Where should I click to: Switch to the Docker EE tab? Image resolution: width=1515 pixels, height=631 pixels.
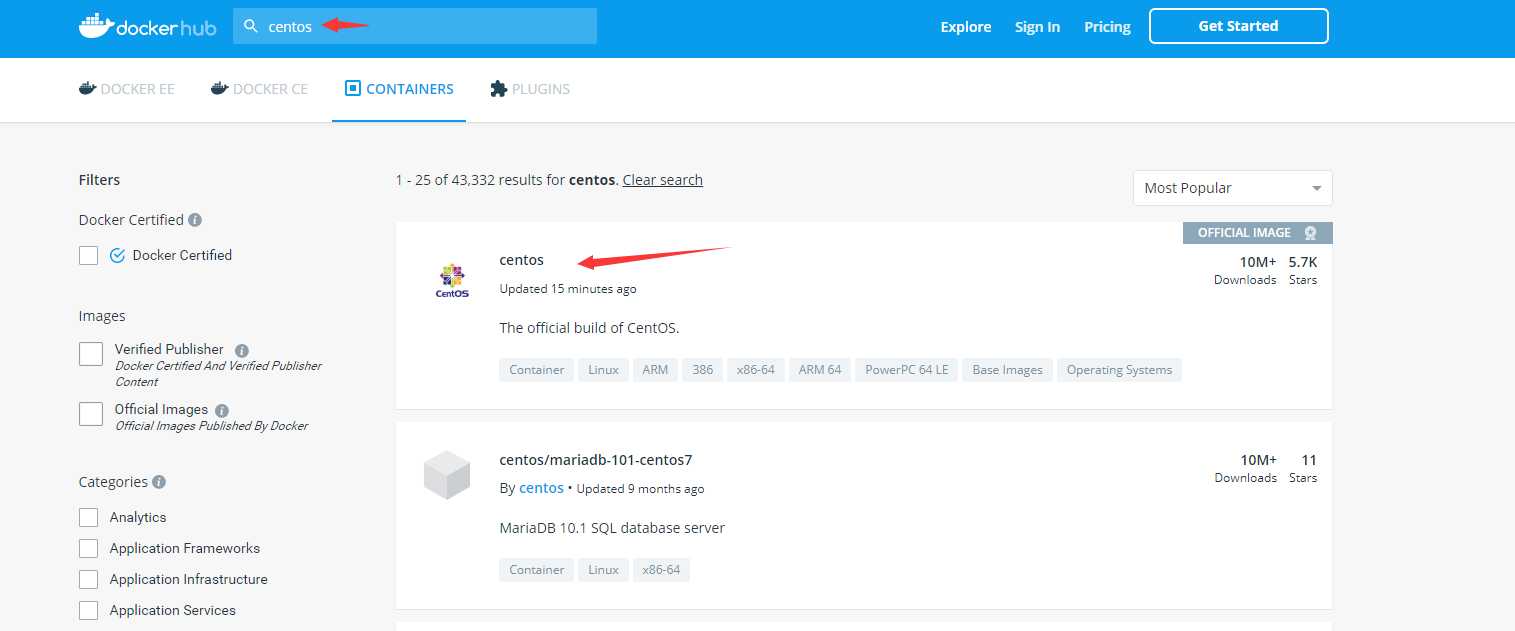coord(127,89)
